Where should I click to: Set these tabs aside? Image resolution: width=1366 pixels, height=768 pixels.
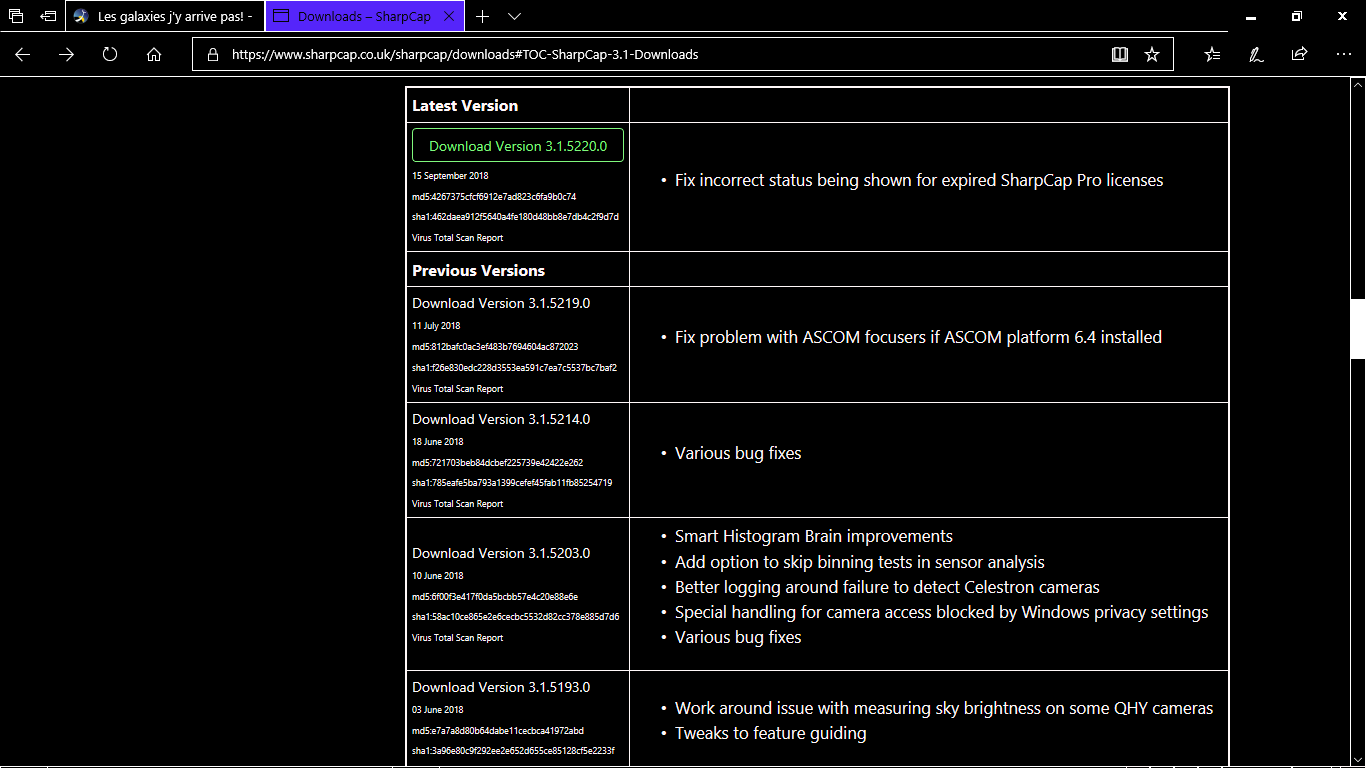tap(48, 16)
